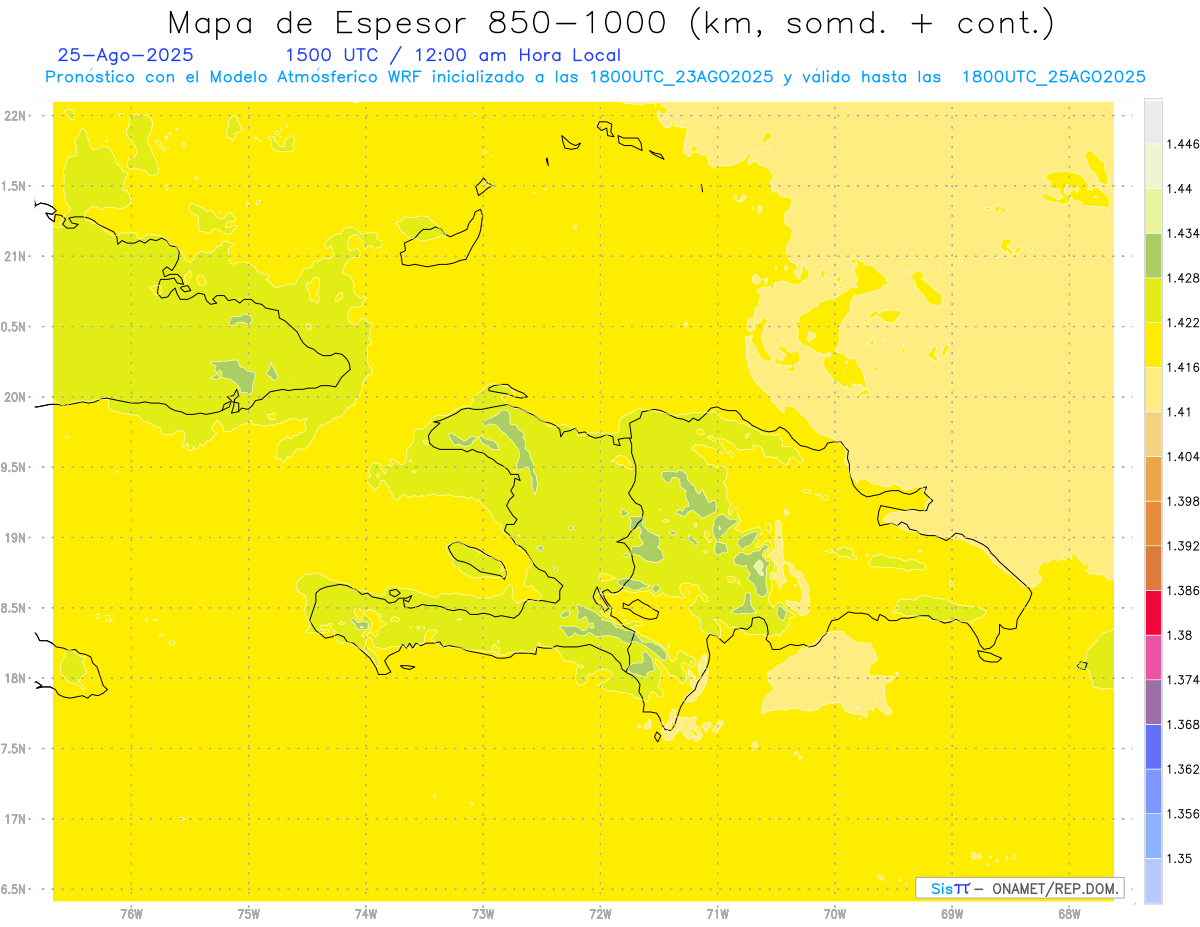Image resolution: width=1200 pixels, height=927 pixels.
Task: Click the legend value '1.434'
Action: (x=1182, y=233)
